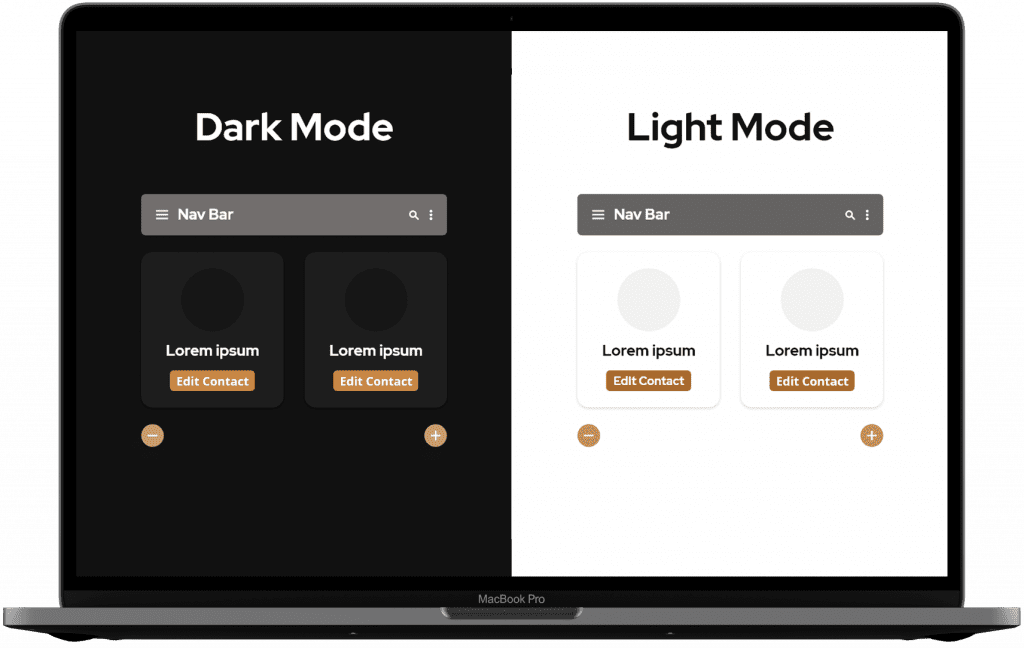Click Lorem ipsum on right Dark Mode card
Image resolution: width=1024 pixels, height=648 pixels.
(x=376, y=351)
